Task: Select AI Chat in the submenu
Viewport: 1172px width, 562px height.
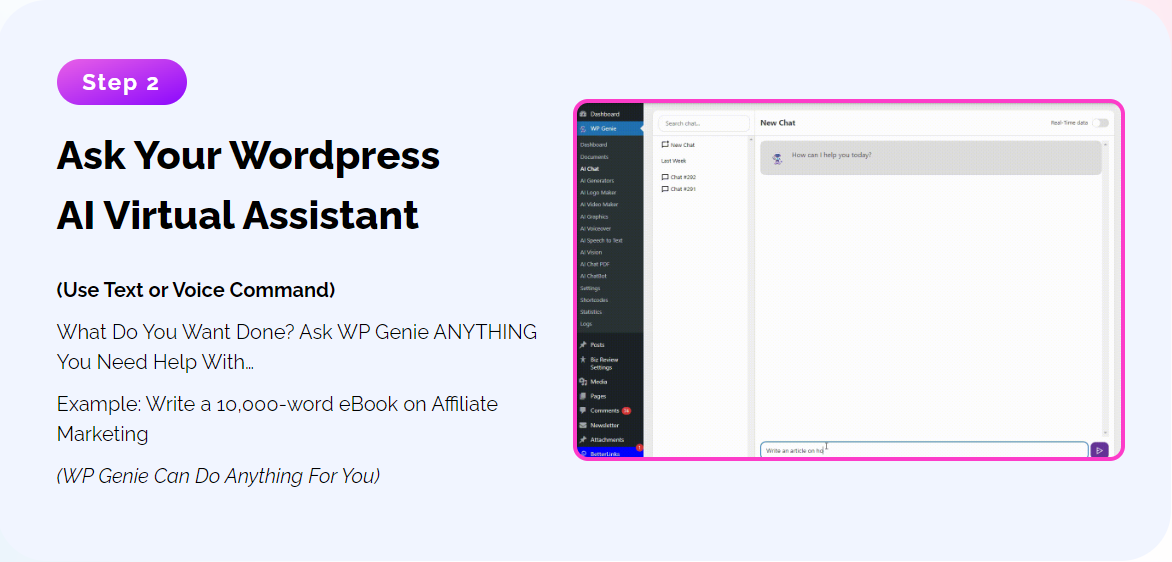Action: click(x=589, y=169)
